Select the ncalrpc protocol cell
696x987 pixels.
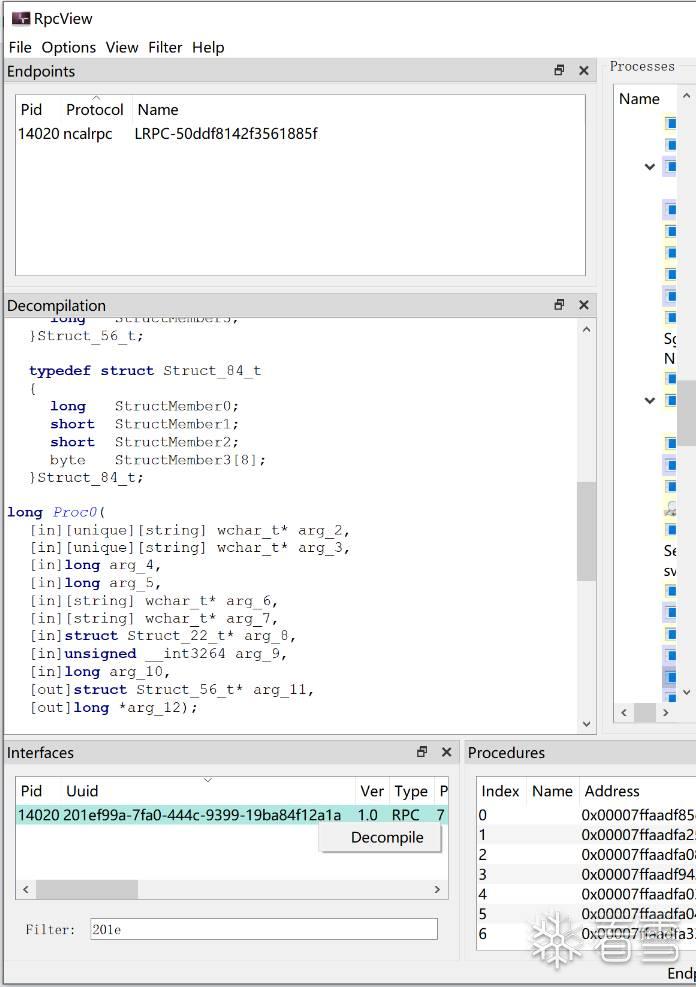(x=87, y=133)
